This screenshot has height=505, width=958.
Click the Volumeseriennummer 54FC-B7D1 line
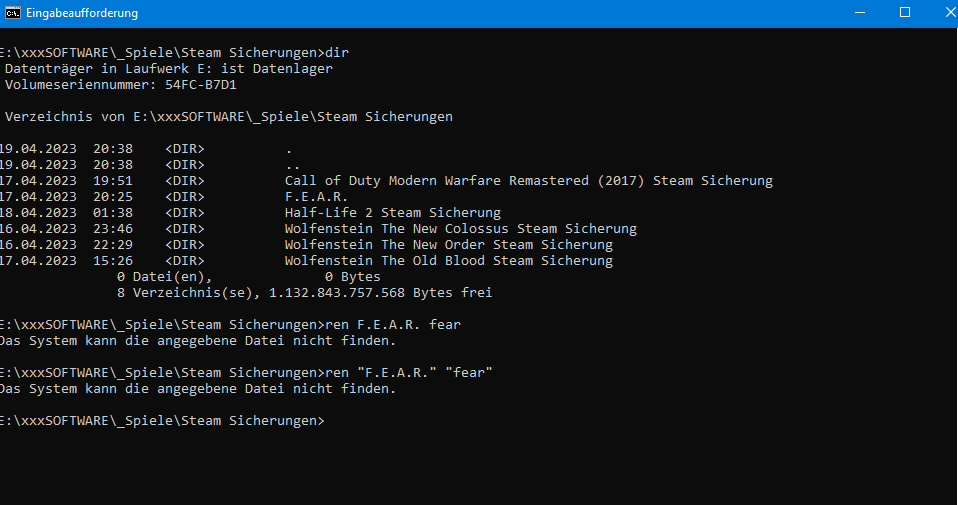pos(120,85)
